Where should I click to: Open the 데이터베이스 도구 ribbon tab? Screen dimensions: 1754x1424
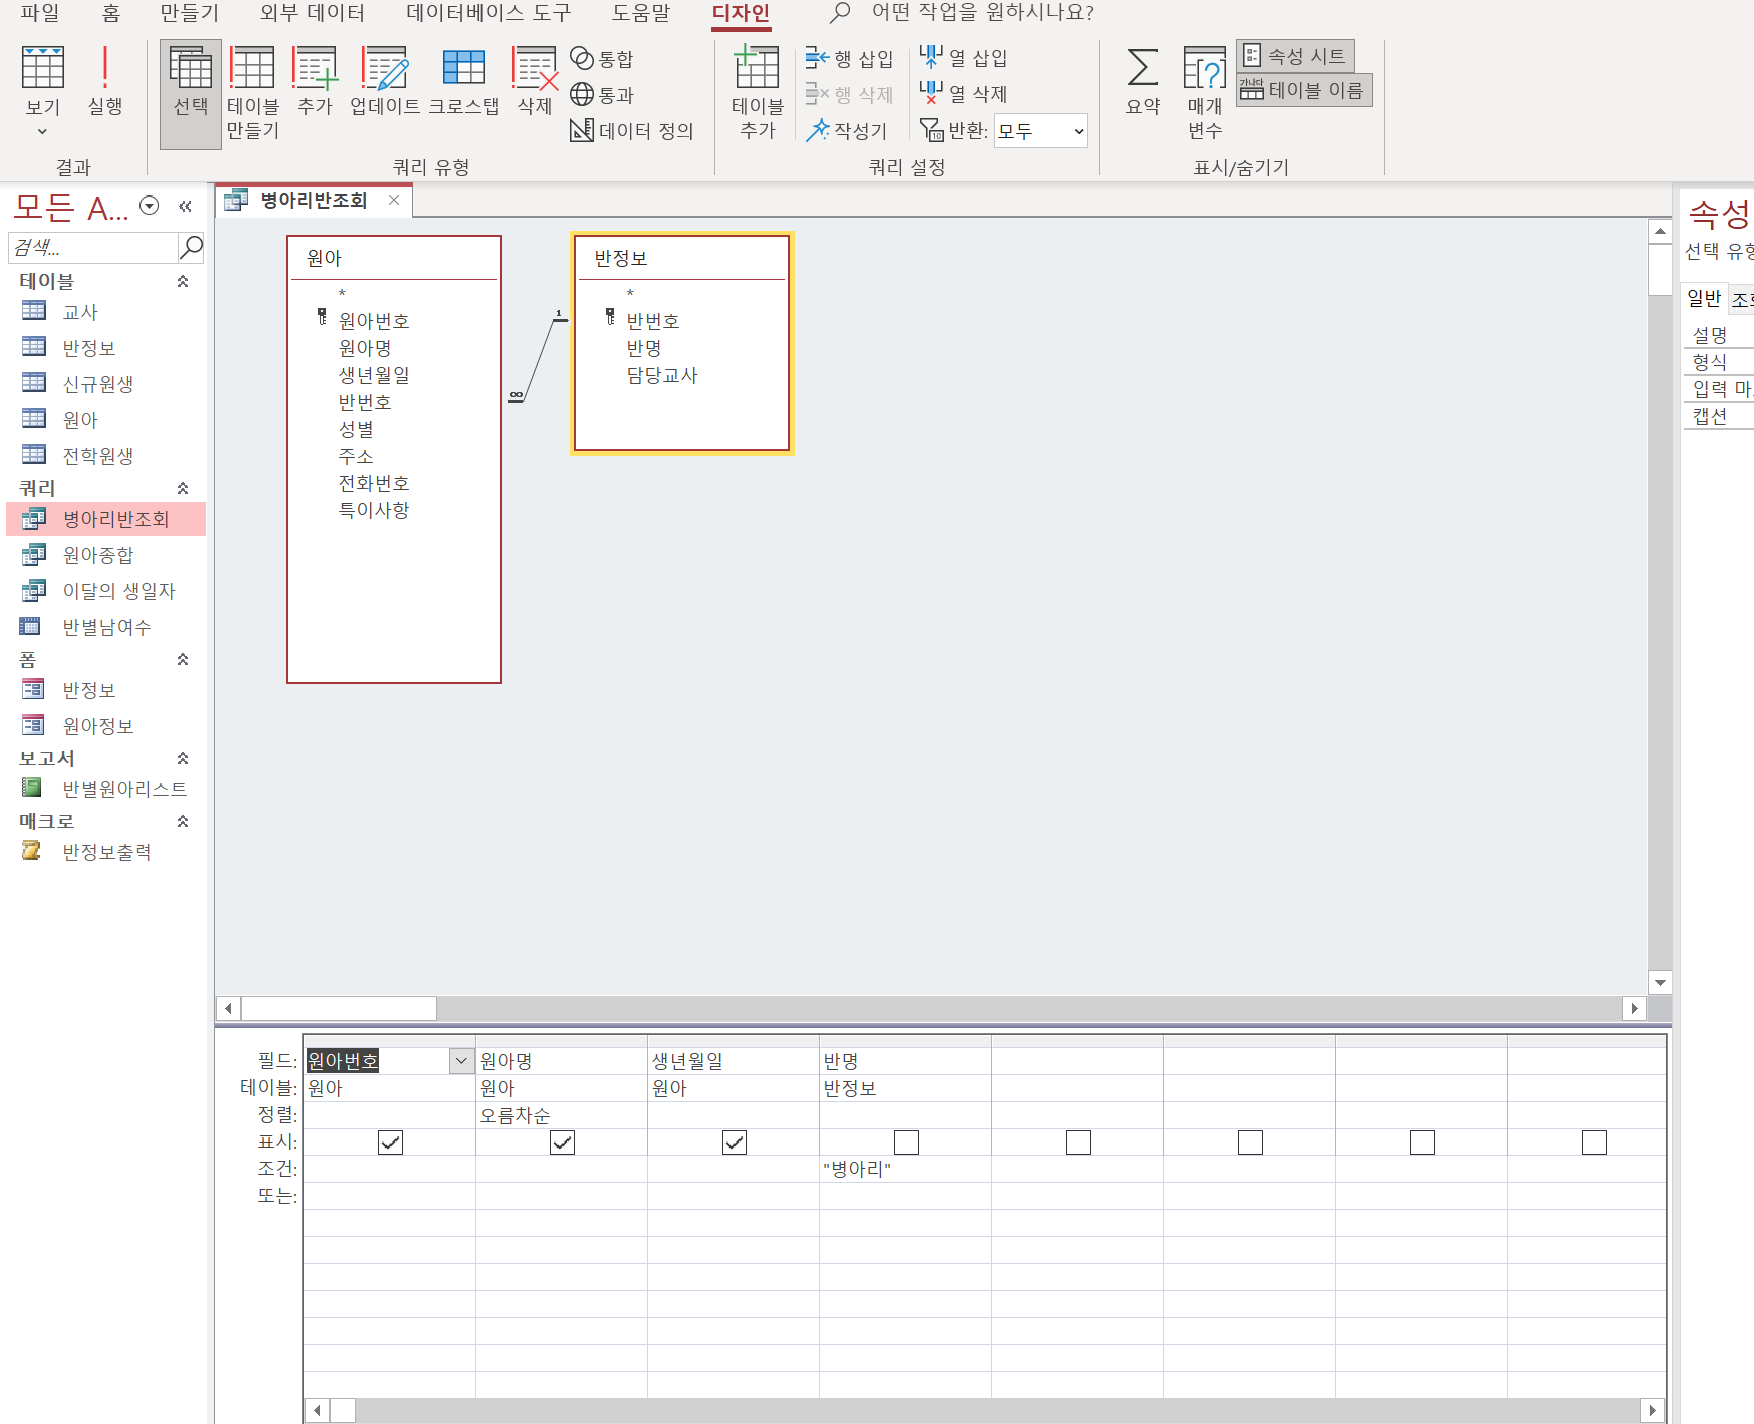point(488,13)
